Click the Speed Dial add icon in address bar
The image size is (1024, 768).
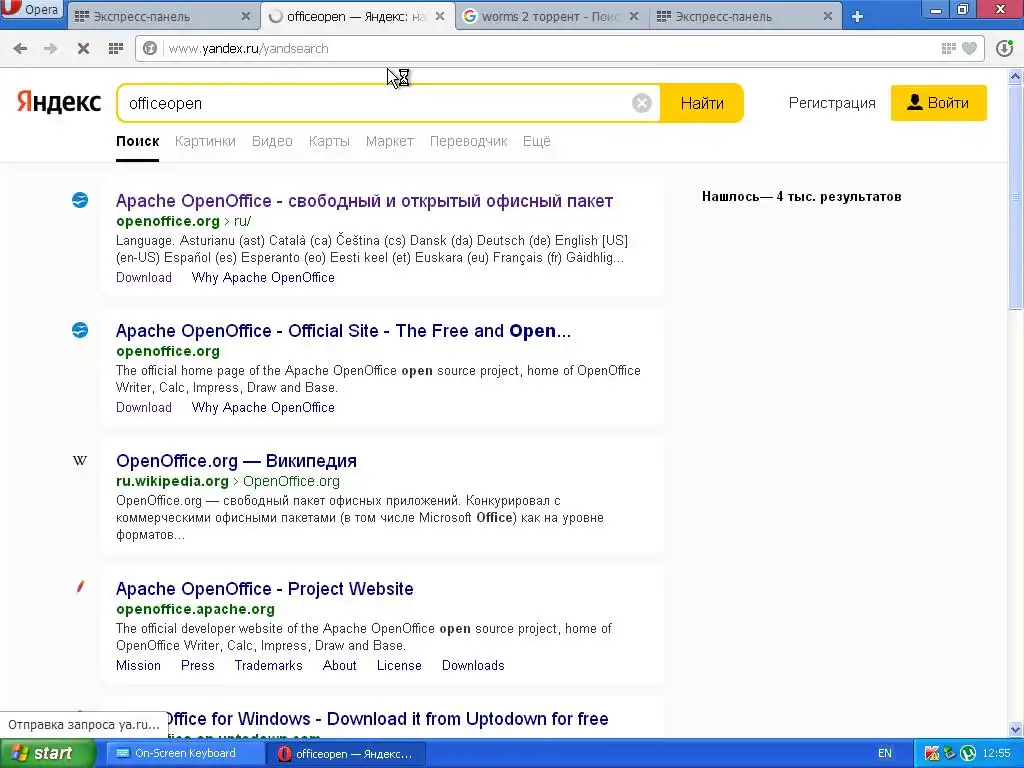tap(949, 48)
